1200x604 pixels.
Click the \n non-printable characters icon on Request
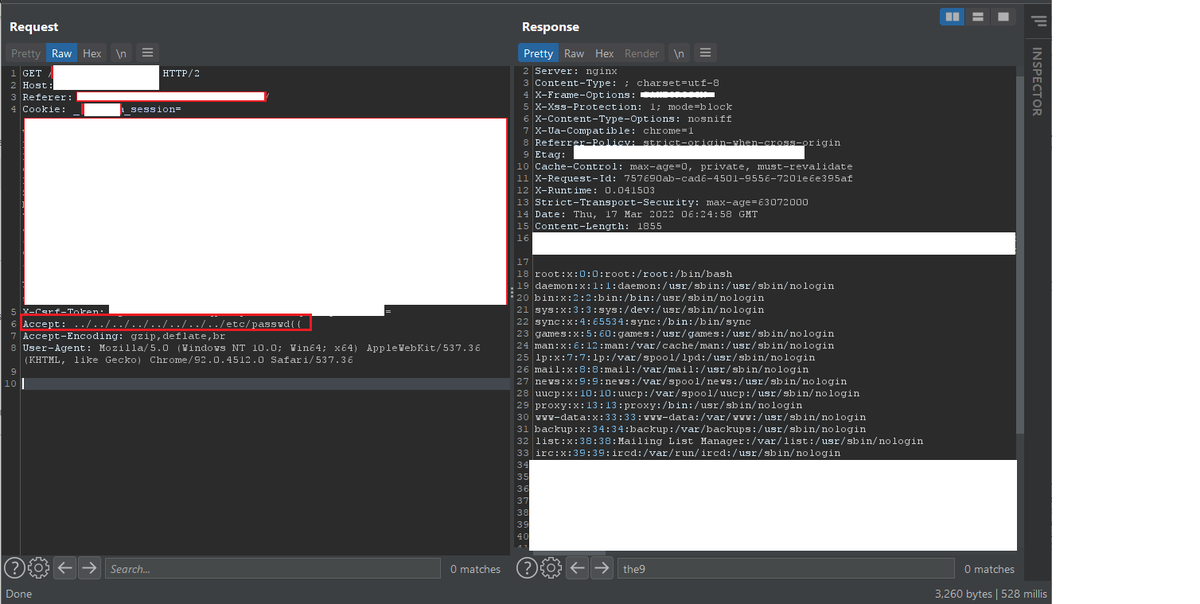(x=120, y=52)
